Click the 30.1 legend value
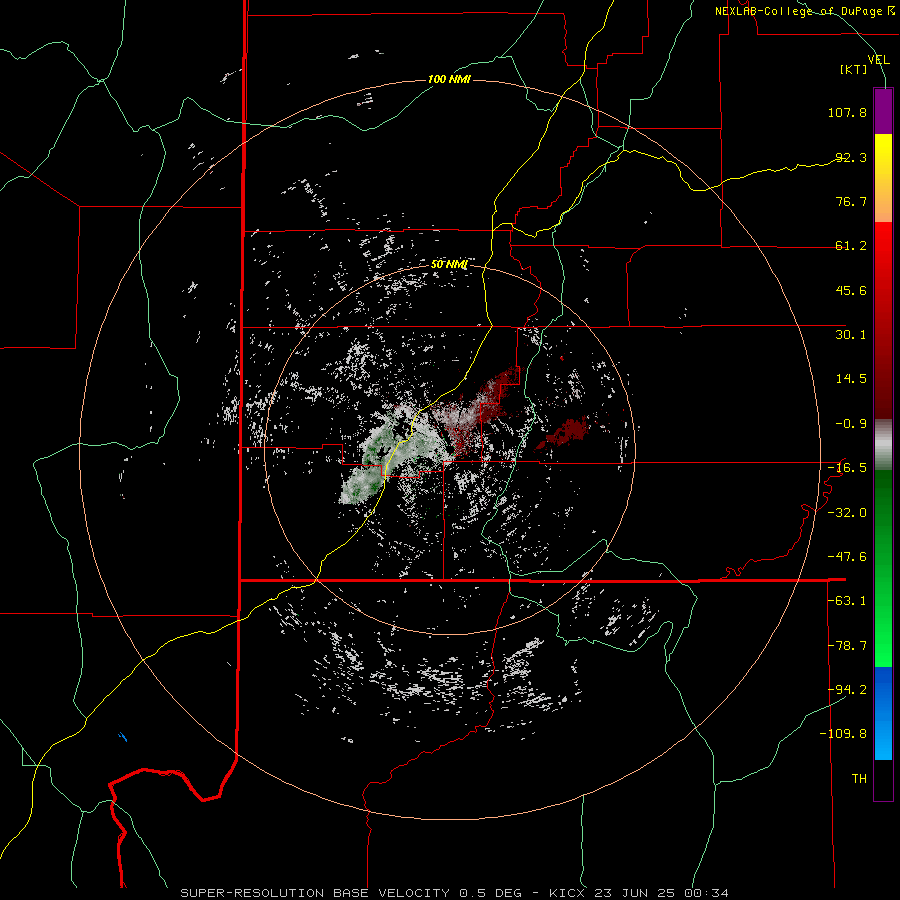Screen dimensions: 900x900 pyautogui.click(x=851, y=335)
